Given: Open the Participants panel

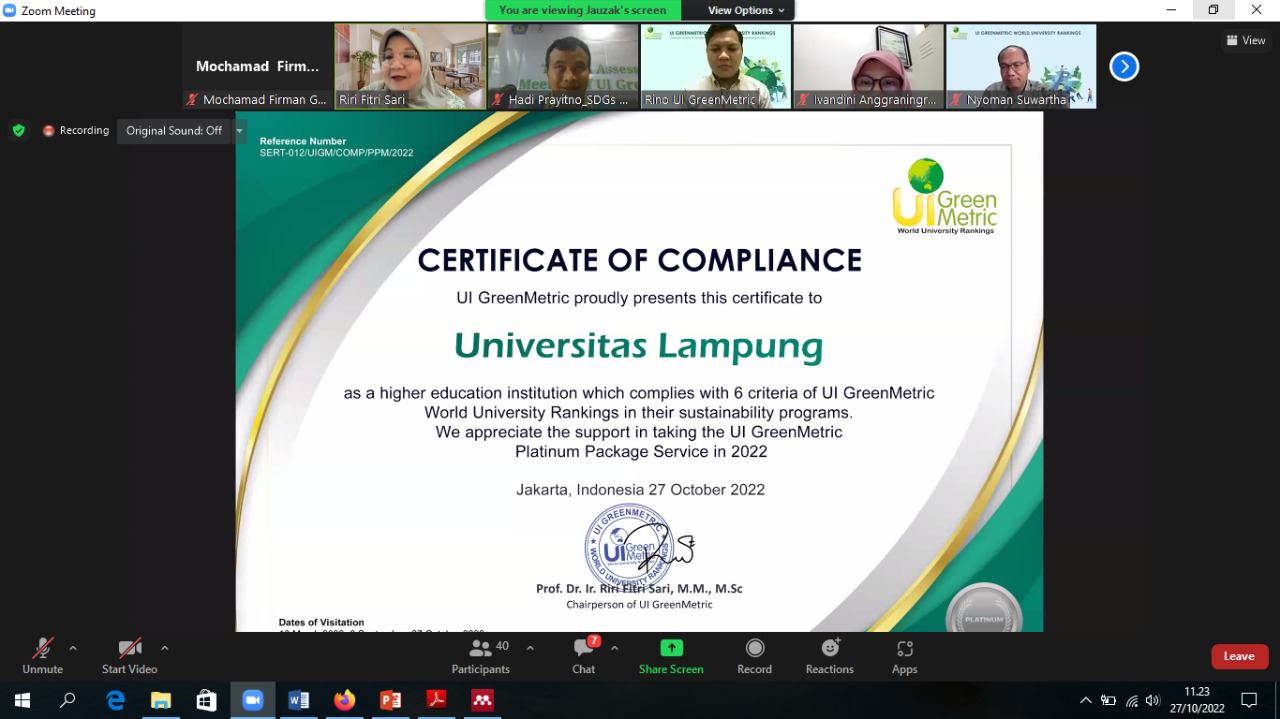Looking at the screenshot, I should [481, 656].
